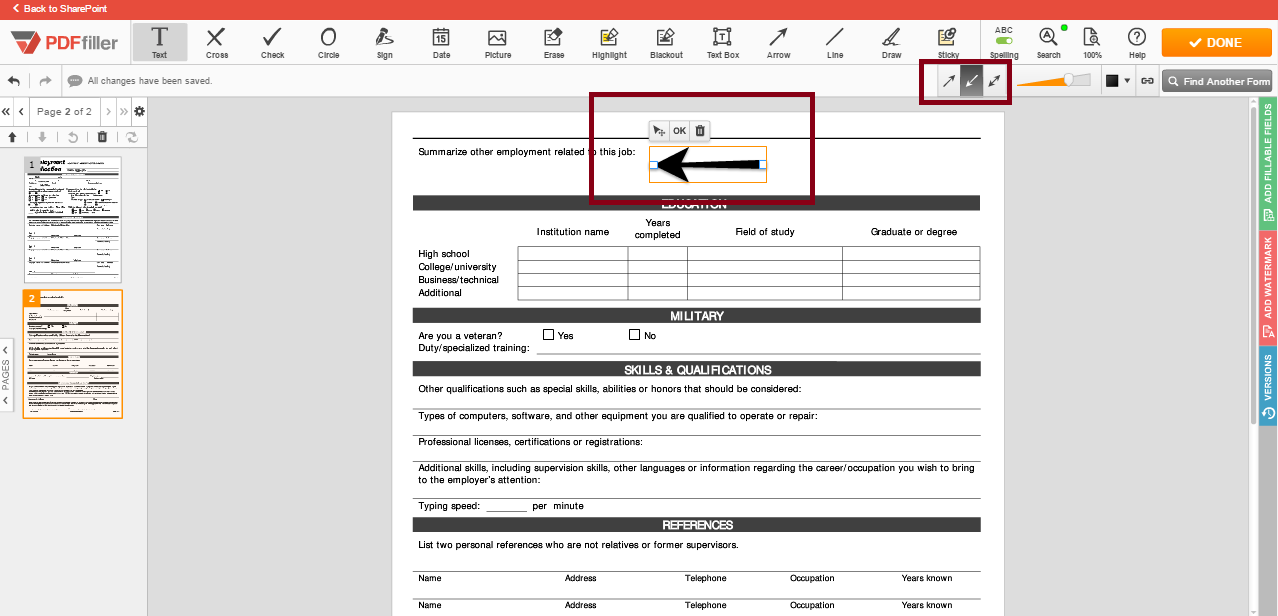Check the veteran No checkbox
Image resolution: width=1278 pixels, height=616 pixels.
pyautogui.click(x=634, y=335)
